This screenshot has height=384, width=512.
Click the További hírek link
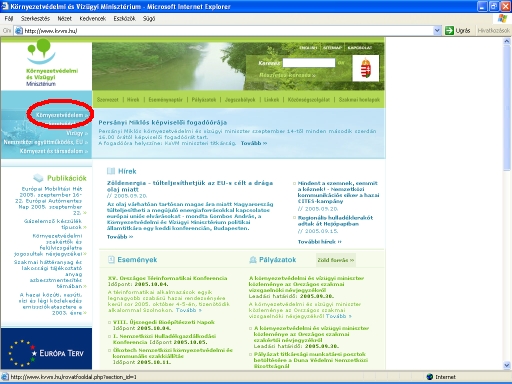click(319, 242)
